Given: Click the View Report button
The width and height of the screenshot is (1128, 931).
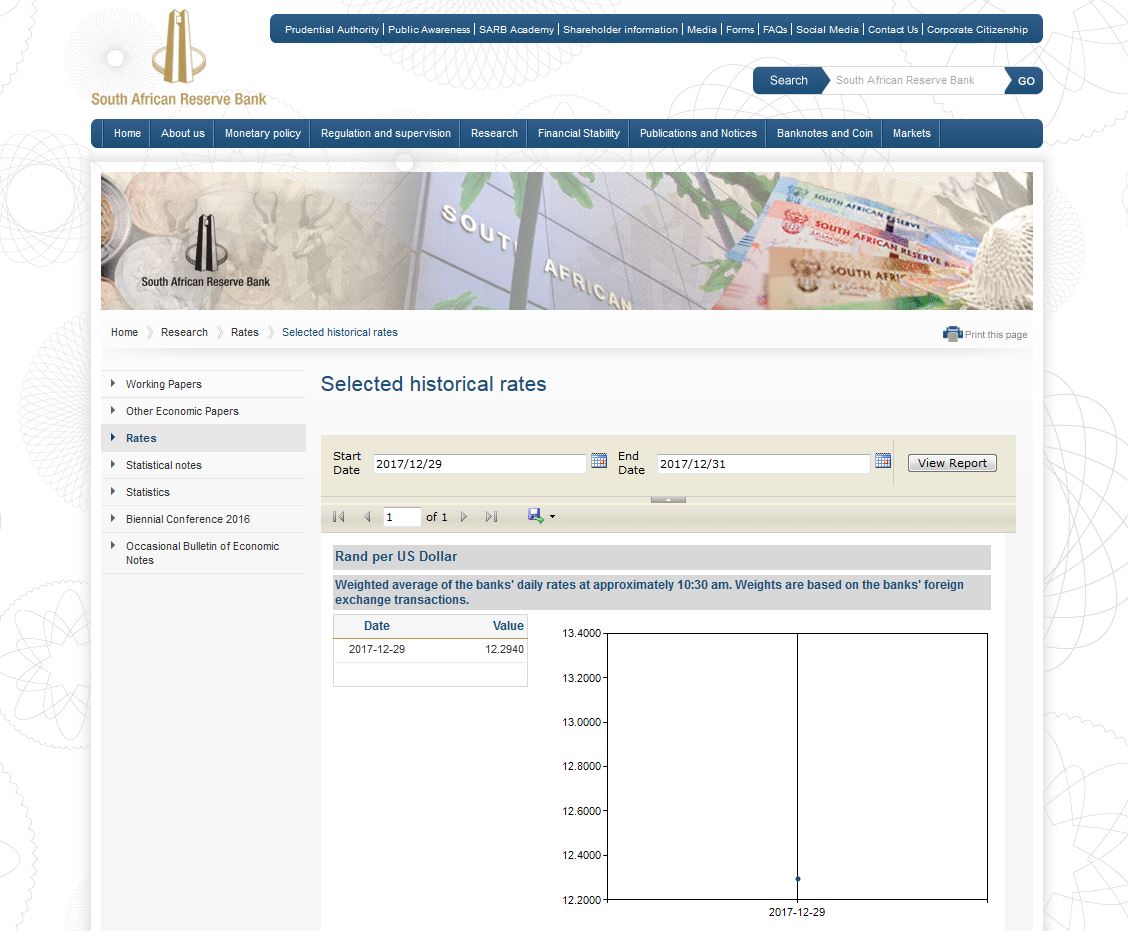Looking at the screenshot, I should point(952,463).
